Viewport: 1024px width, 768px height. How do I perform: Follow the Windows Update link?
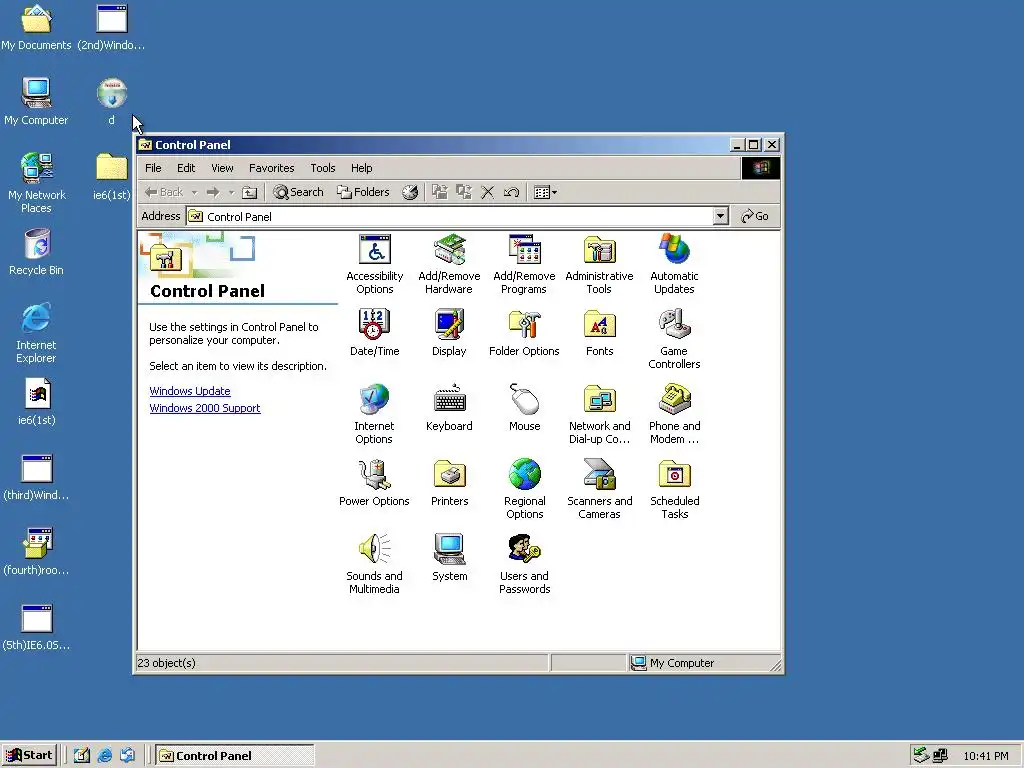click(190, 391)
